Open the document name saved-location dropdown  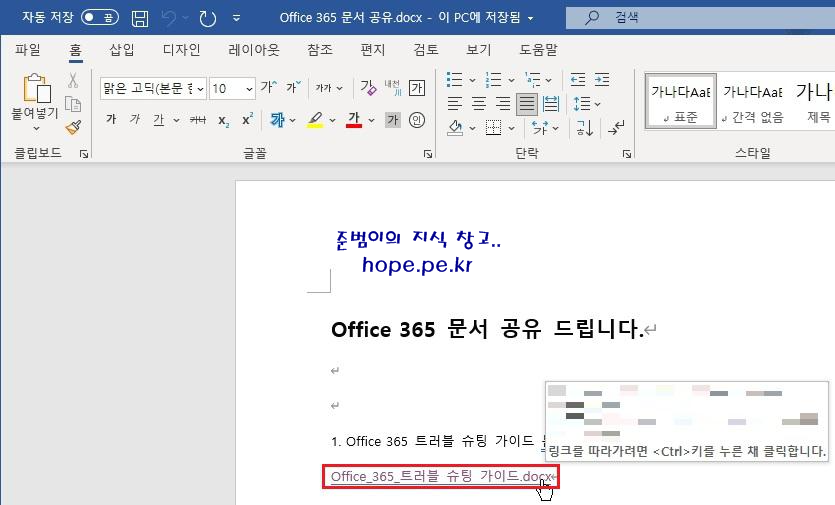pos(530,19)
